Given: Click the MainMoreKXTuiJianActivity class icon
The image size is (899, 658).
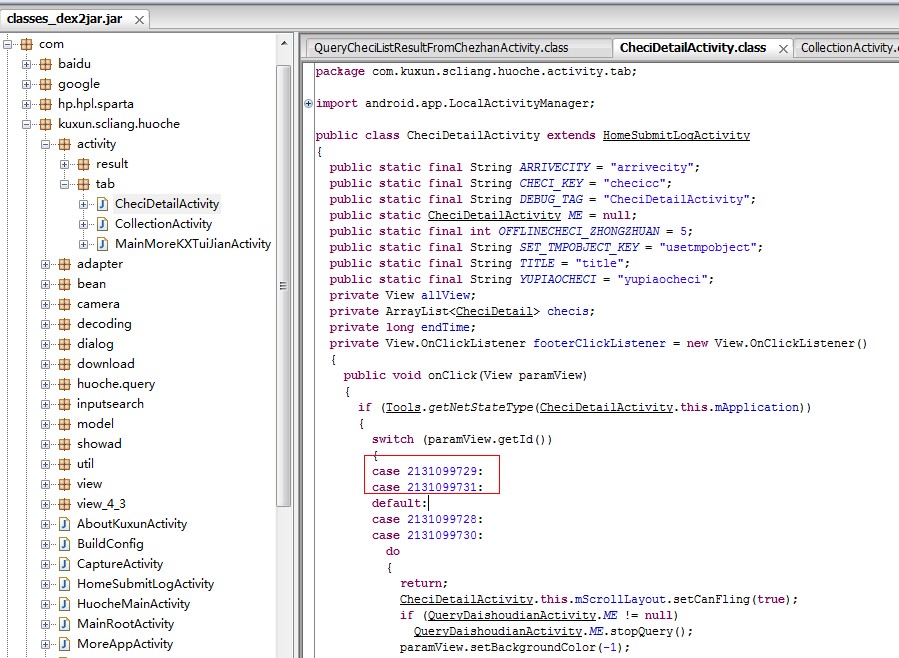Looking at the screenshot, I should (x=102, y=244).
